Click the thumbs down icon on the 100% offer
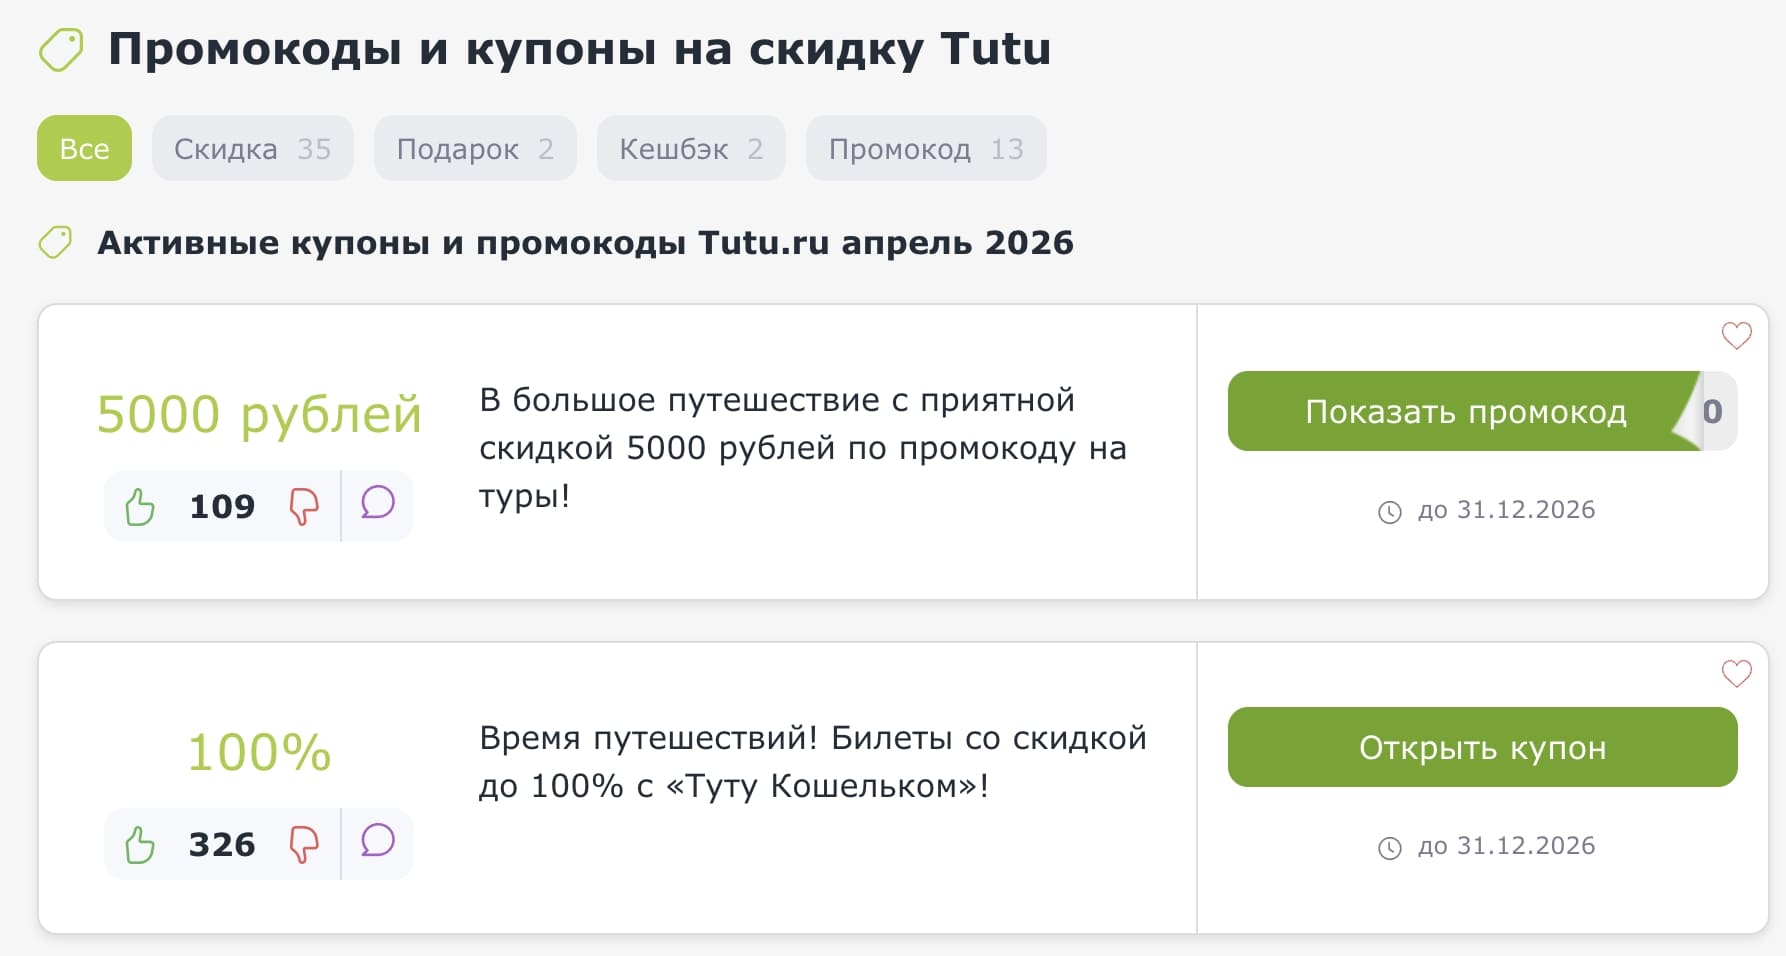The width and height of the screenshot is (1786, 956). pos(307,844)
